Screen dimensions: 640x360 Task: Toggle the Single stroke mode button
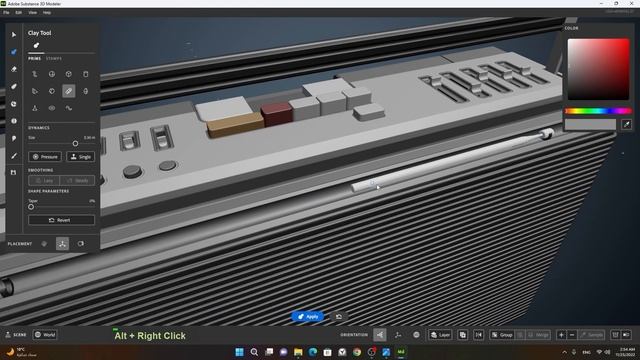80,157
